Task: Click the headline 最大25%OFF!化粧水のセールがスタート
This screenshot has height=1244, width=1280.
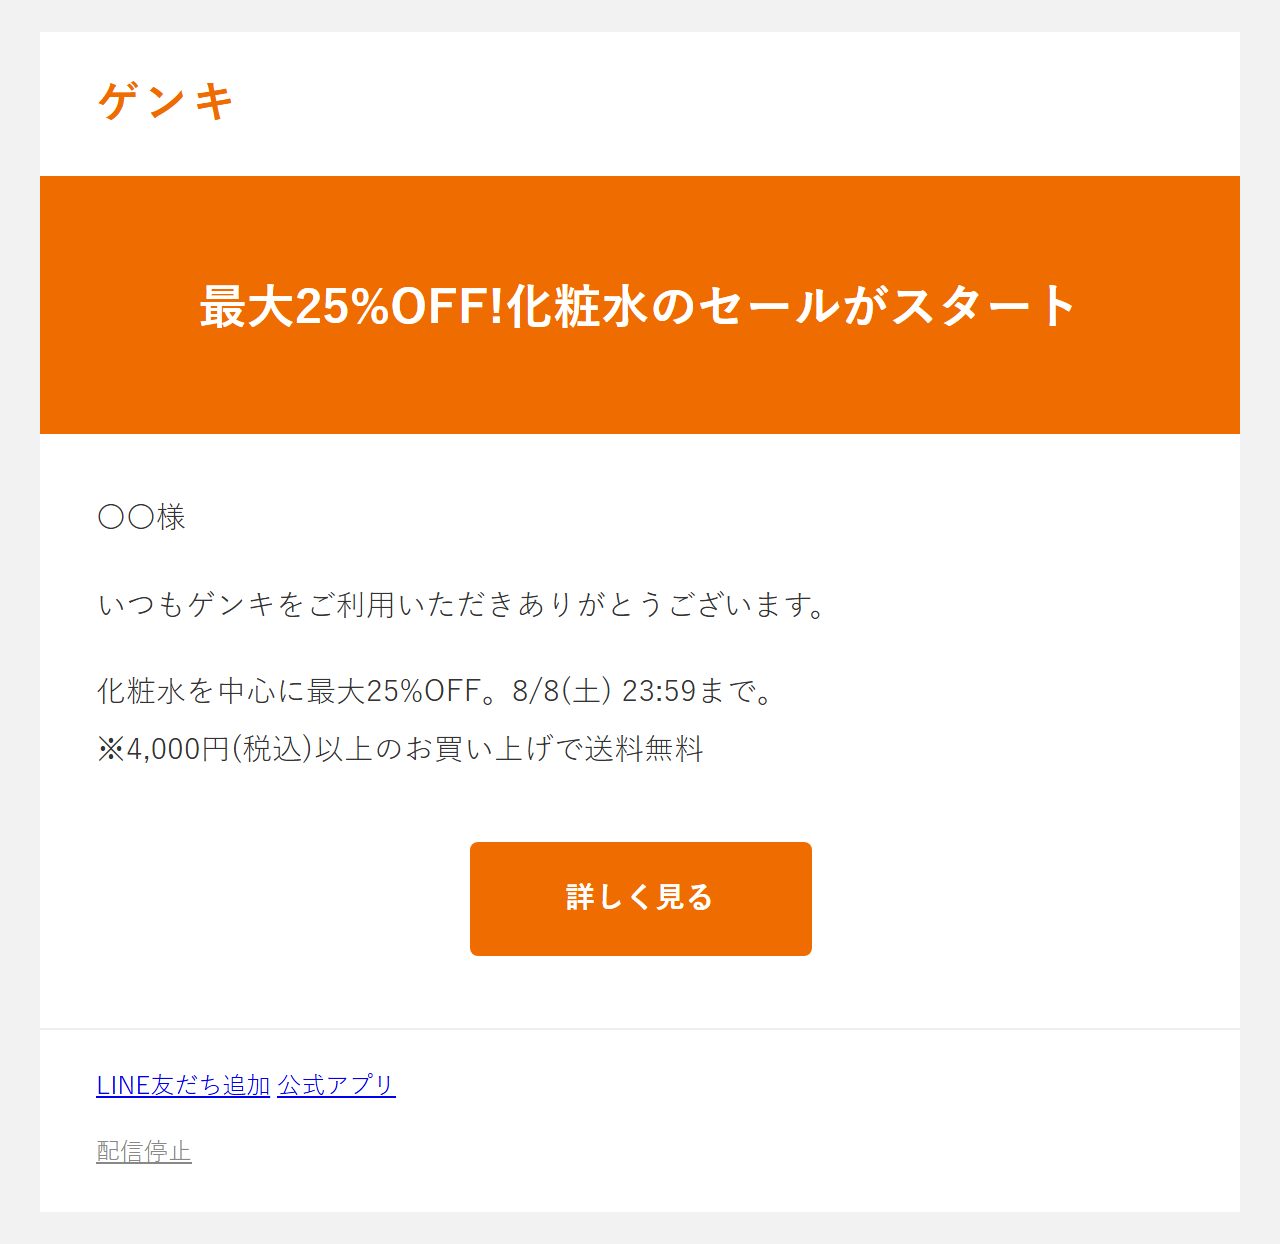Action: pyautogui.click(x=638, y=306)
